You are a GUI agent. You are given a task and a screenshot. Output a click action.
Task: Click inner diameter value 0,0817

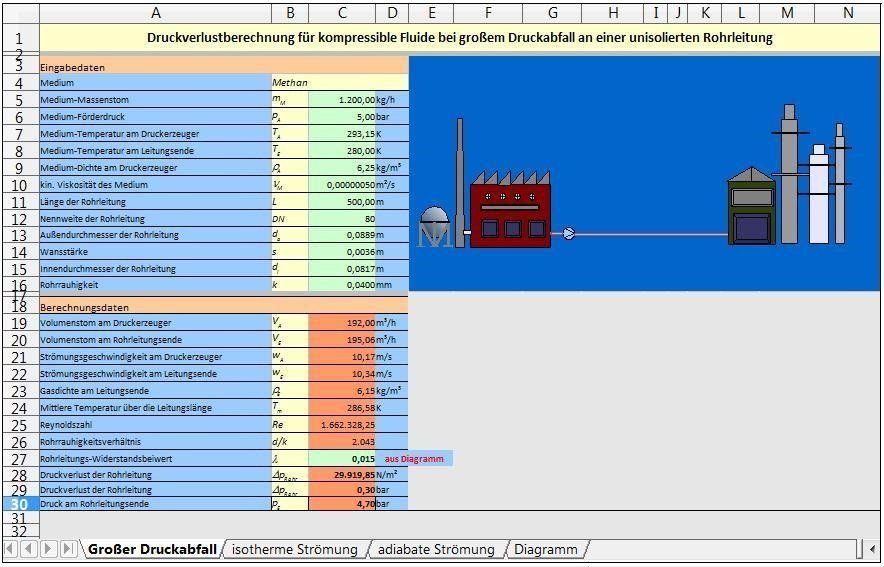(x=342, y=269)
